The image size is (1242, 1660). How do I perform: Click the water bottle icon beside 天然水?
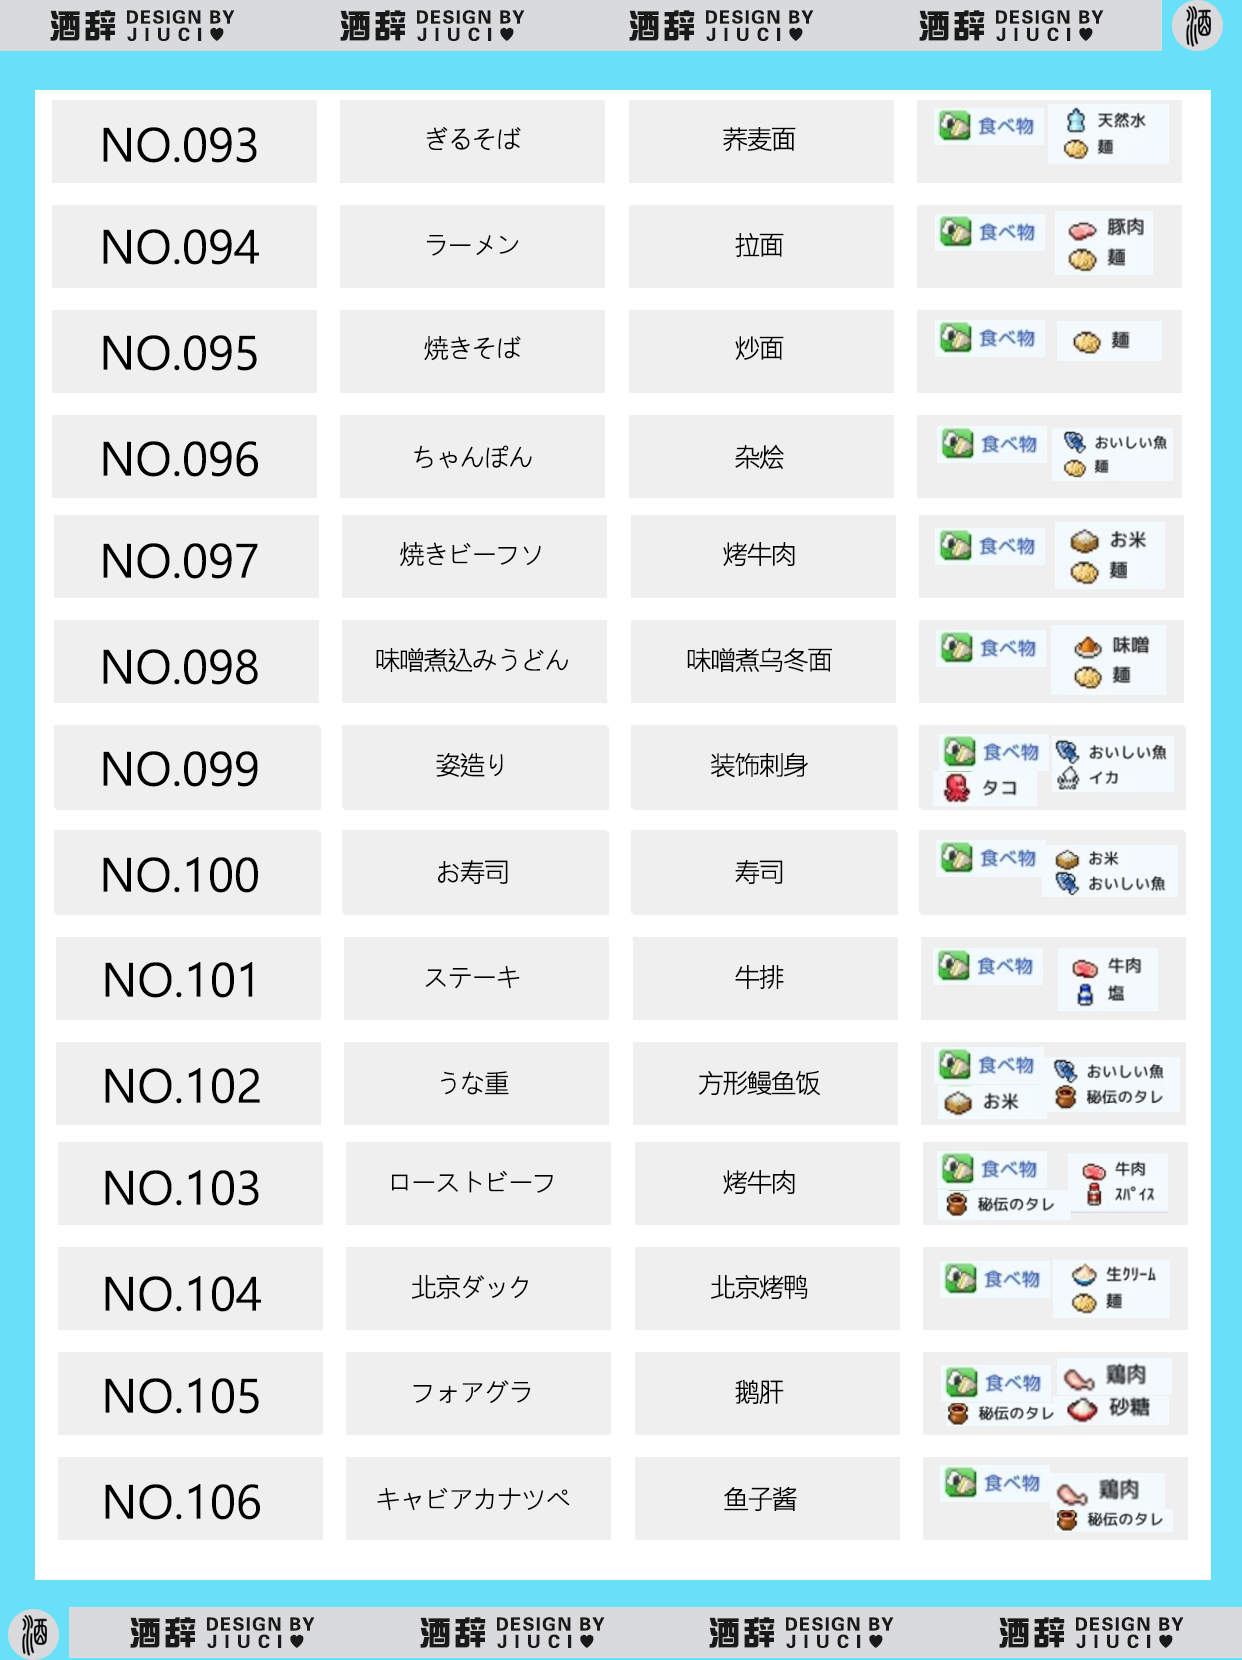(x=1076, y=121)
